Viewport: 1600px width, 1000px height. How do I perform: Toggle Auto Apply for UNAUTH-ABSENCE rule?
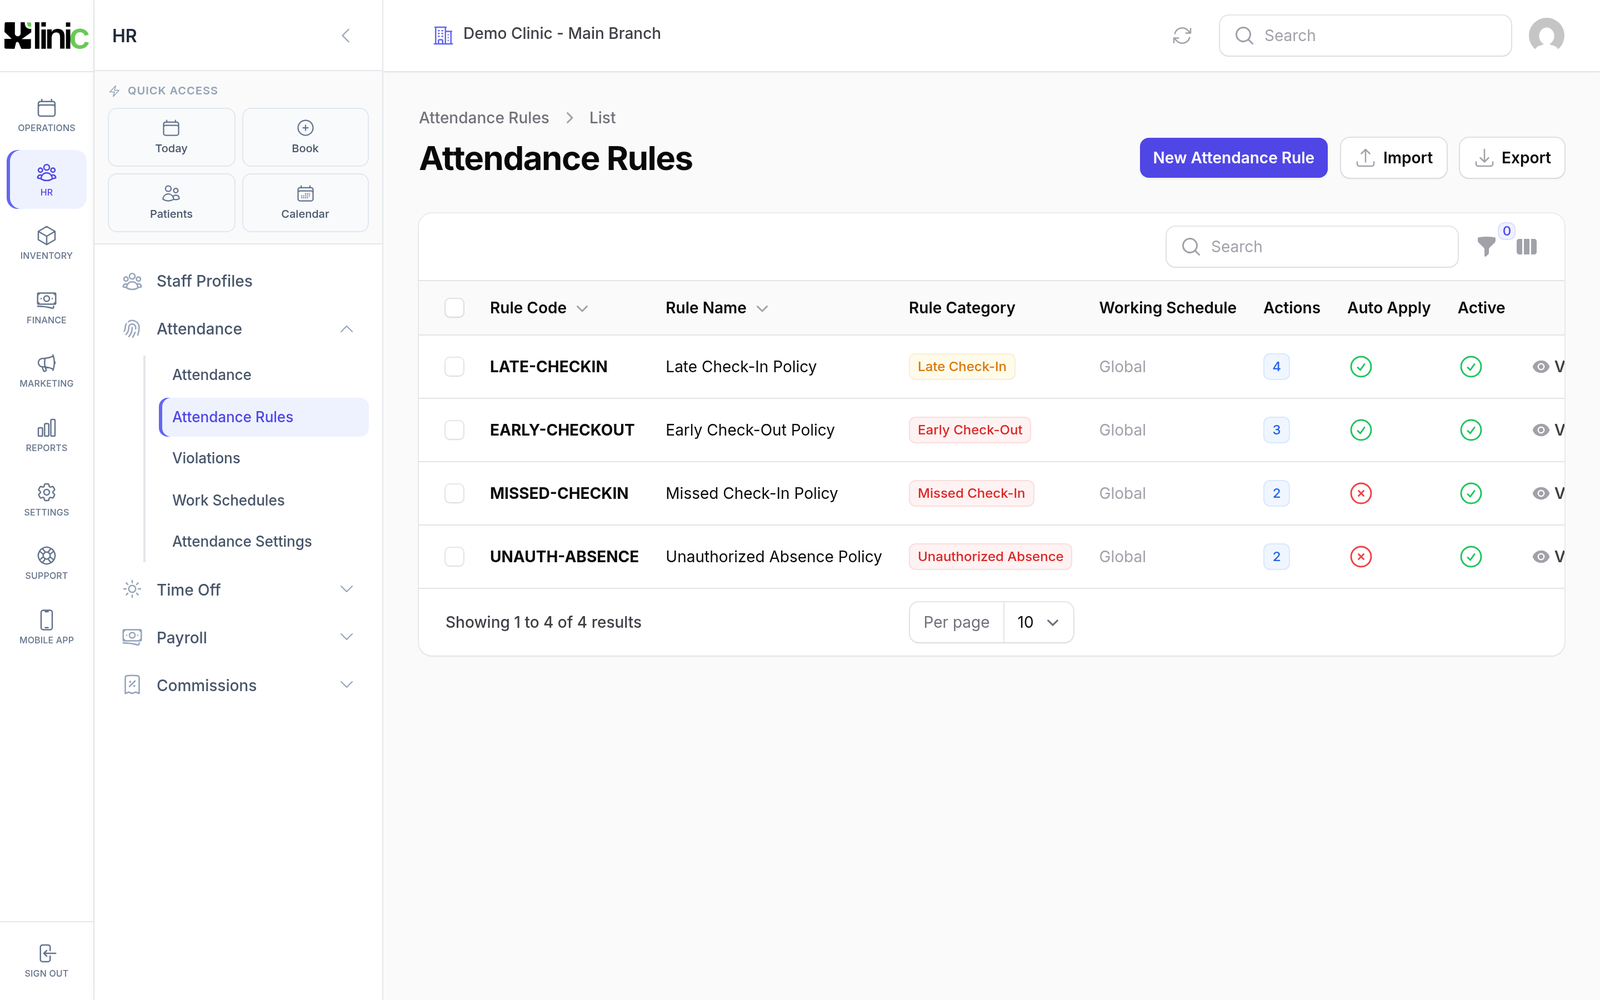[1361, 557]
